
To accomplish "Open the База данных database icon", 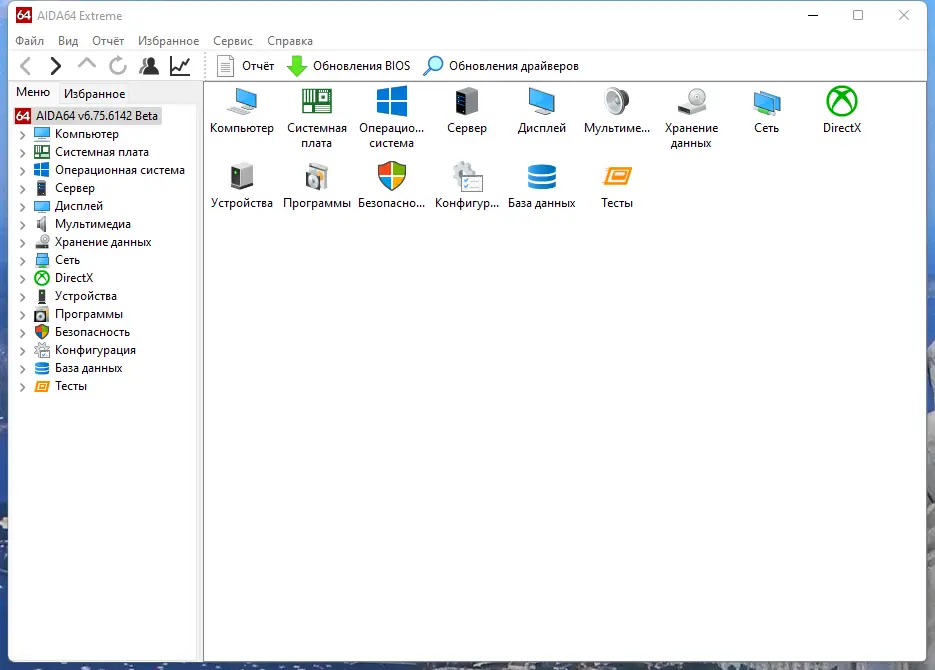I will click(541, 177).
